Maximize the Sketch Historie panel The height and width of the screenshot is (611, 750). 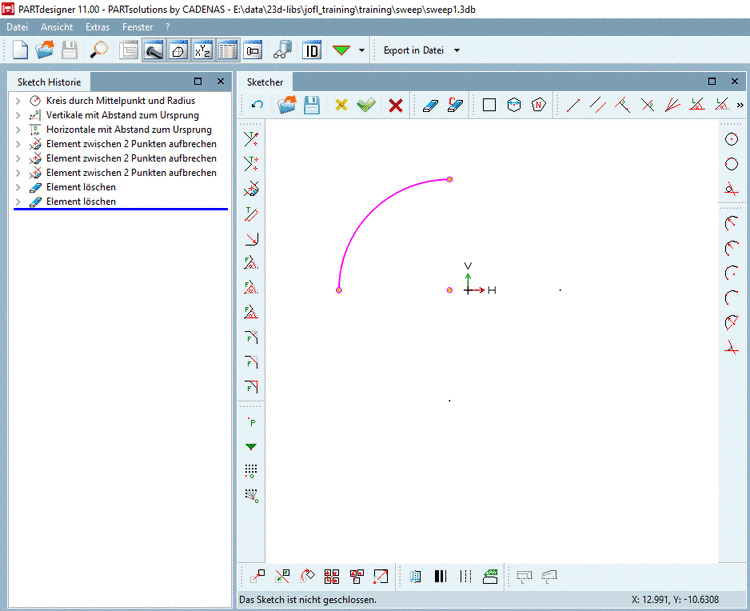tap(198, 81)
